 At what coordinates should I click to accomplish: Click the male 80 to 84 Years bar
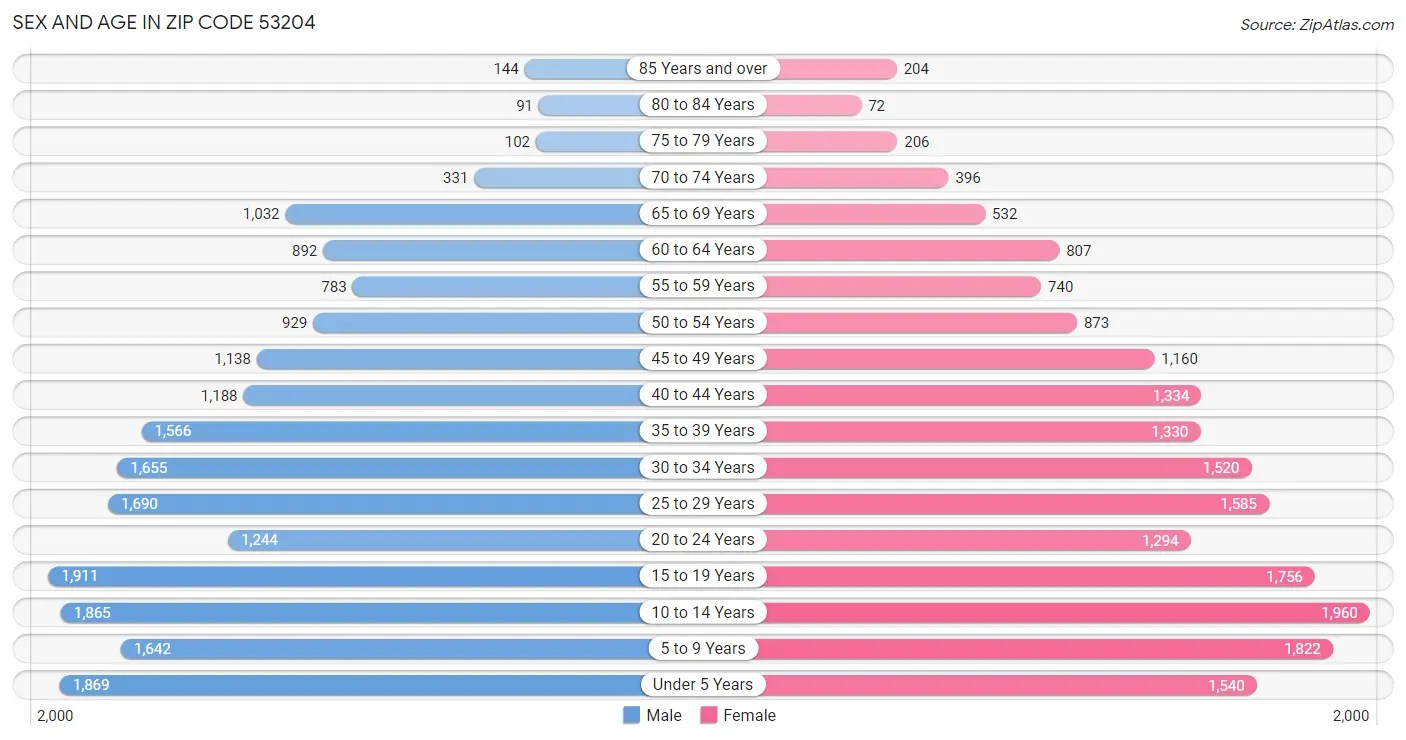tap(588, 105)
